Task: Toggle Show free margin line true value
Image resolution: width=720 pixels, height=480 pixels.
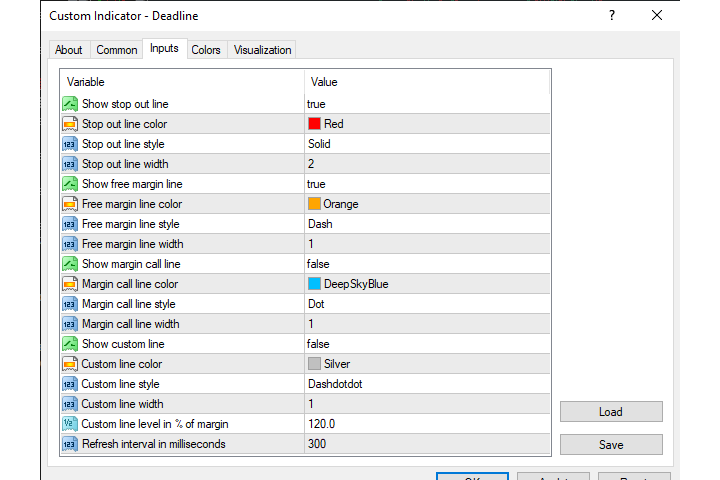Action: click(x=427, y=184)
